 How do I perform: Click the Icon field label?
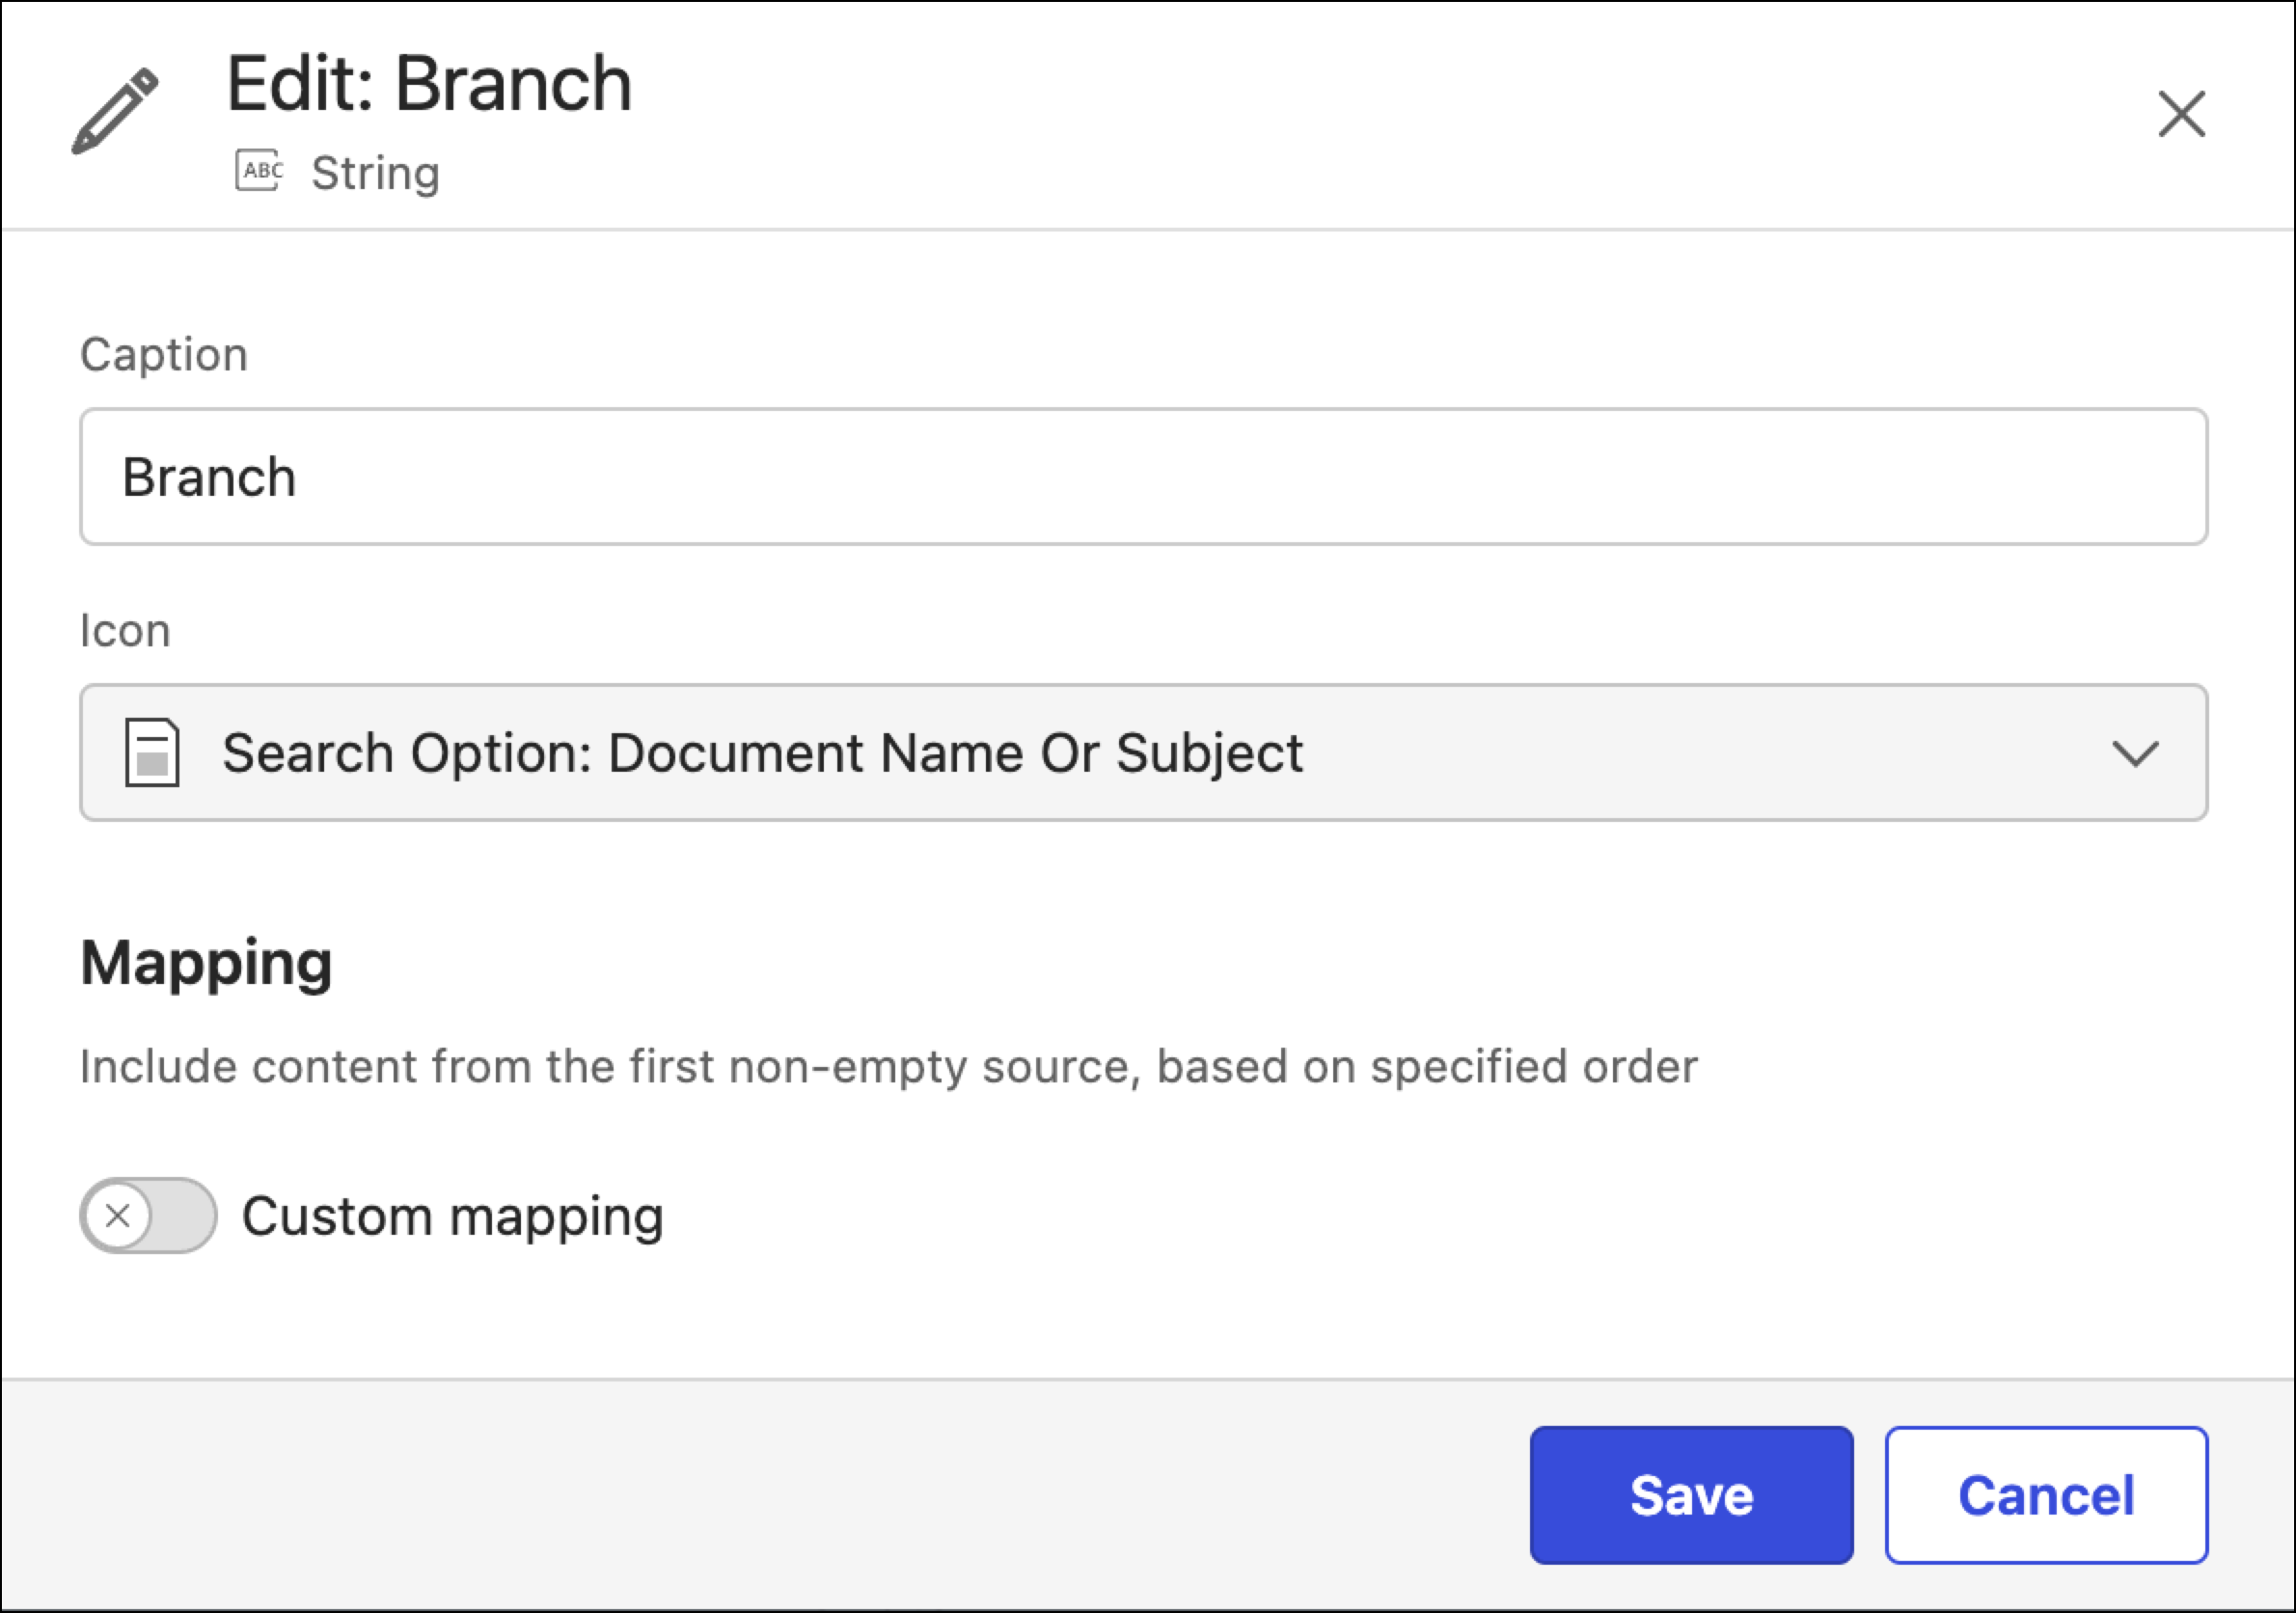tap(125, 631)
